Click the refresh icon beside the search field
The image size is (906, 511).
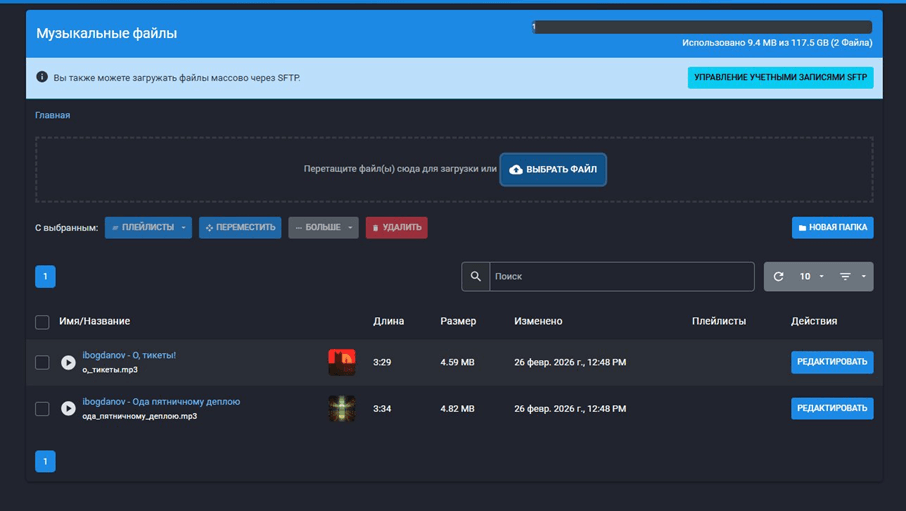(x=779, y=277)
